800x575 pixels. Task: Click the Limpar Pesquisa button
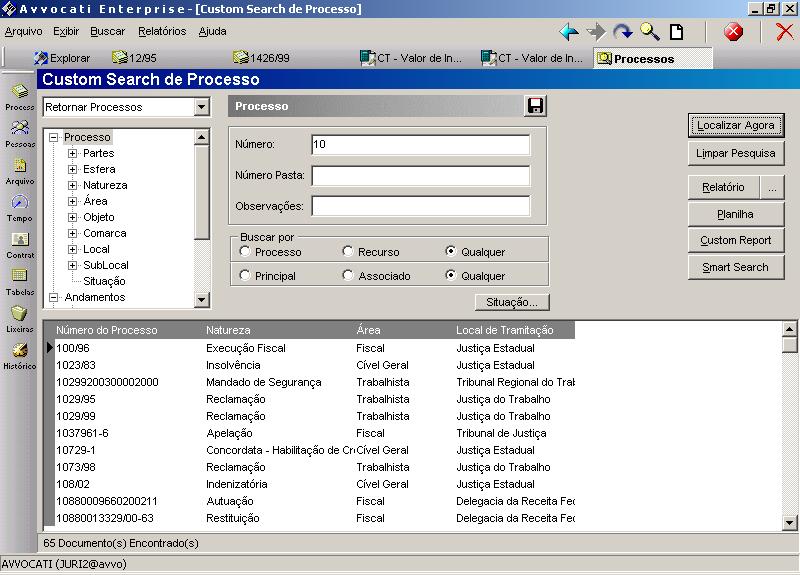click(736, 153)
